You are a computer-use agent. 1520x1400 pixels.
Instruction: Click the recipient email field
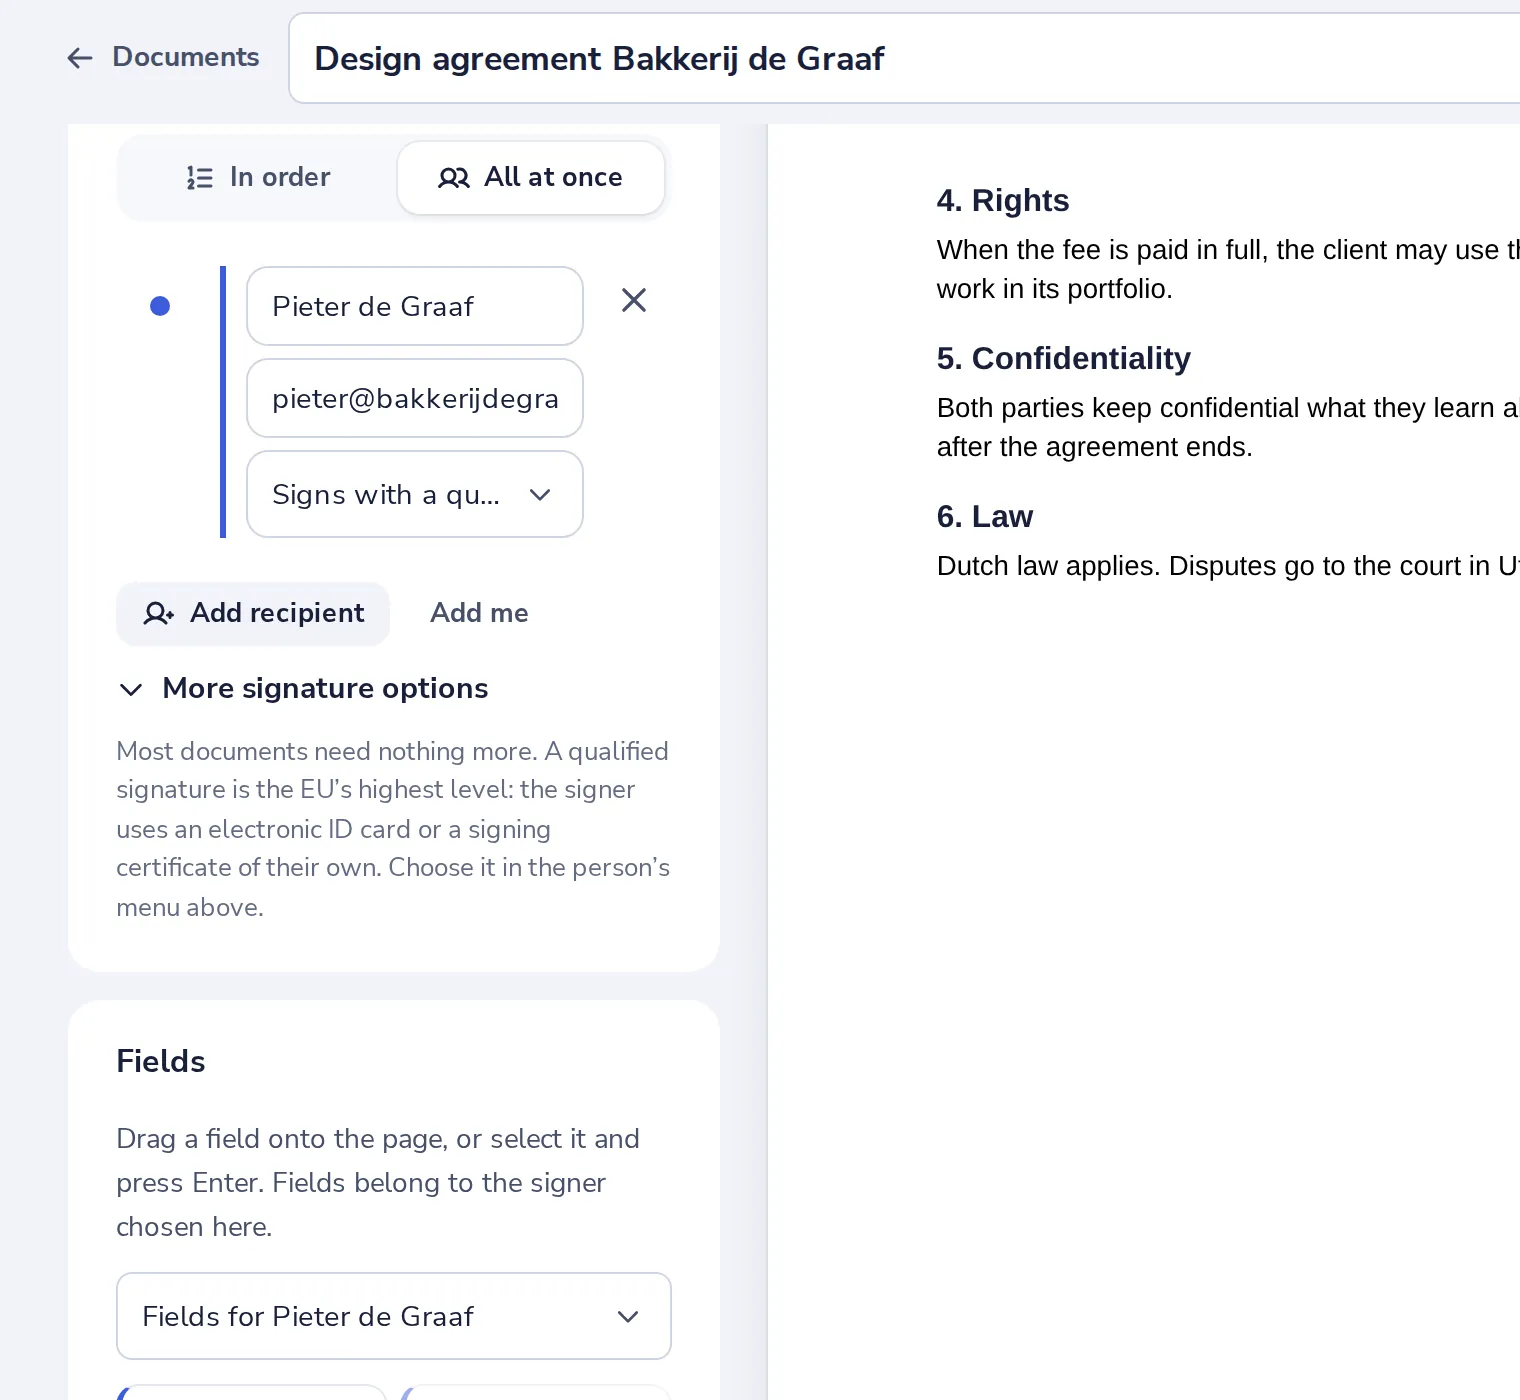pyautogui.click(x=415, y=398)
